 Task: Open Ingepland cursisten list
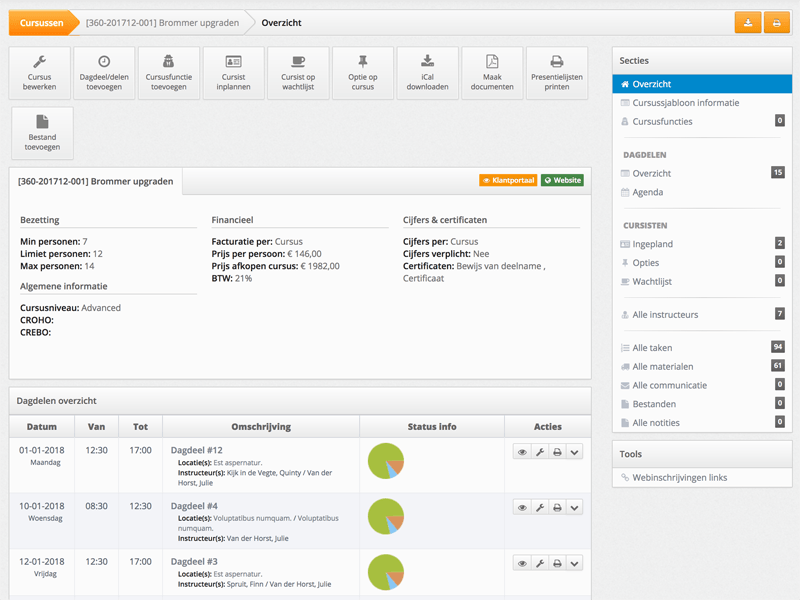(x=702, y=244)
